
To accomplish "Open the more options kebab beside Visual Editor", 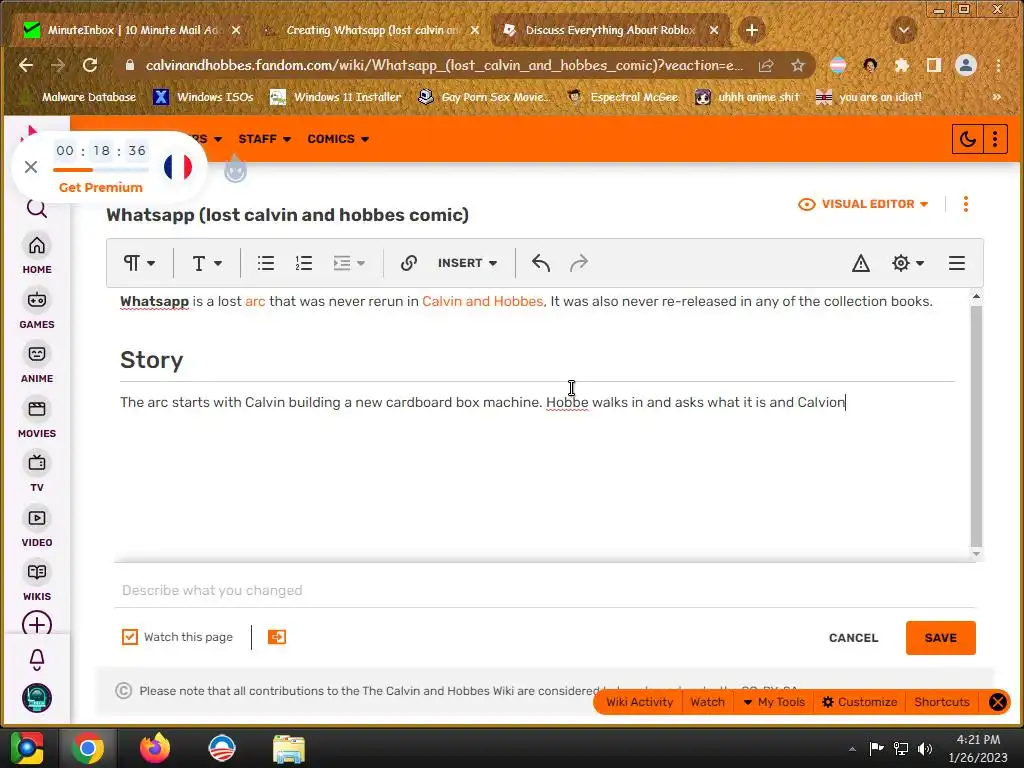I will coord(966,204).
